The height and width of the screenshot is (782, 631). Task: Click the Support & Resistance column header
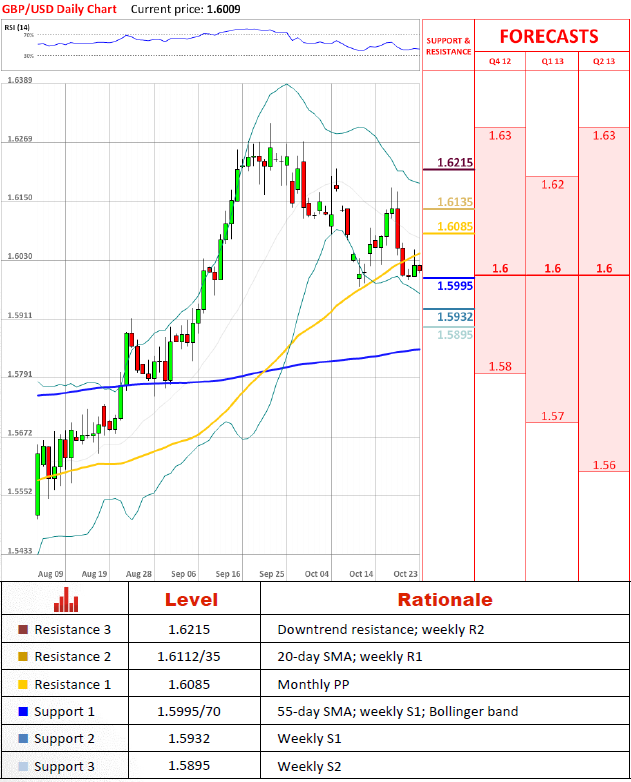pos(448,46)
